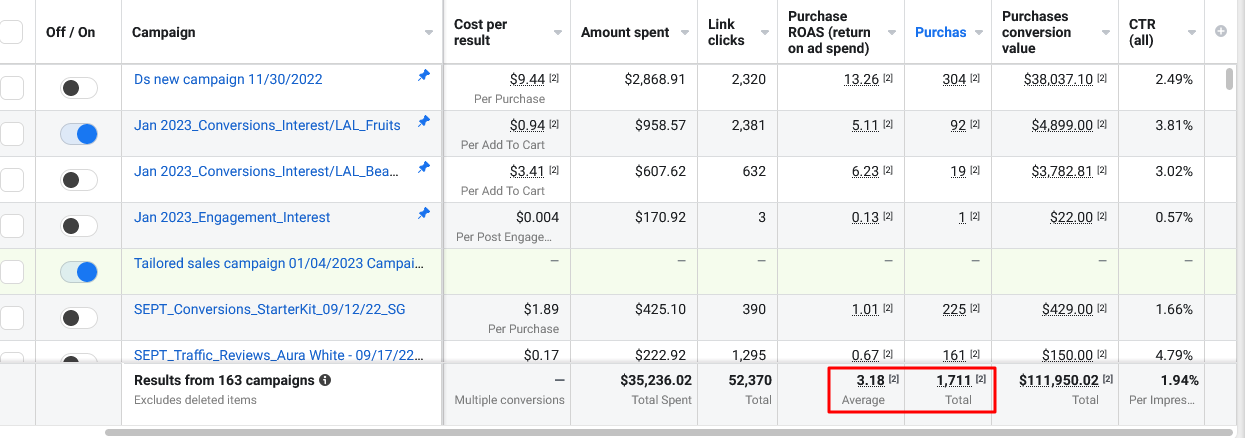
Task: Open SEPT_Traffic_Reviews_Aura White campaign link
Action: pos(274,353)
